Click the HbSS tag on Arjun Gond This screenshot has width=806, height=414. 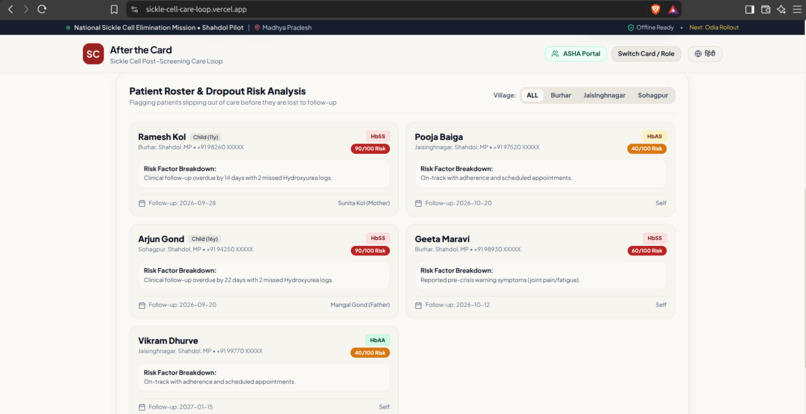coord(378,238)
